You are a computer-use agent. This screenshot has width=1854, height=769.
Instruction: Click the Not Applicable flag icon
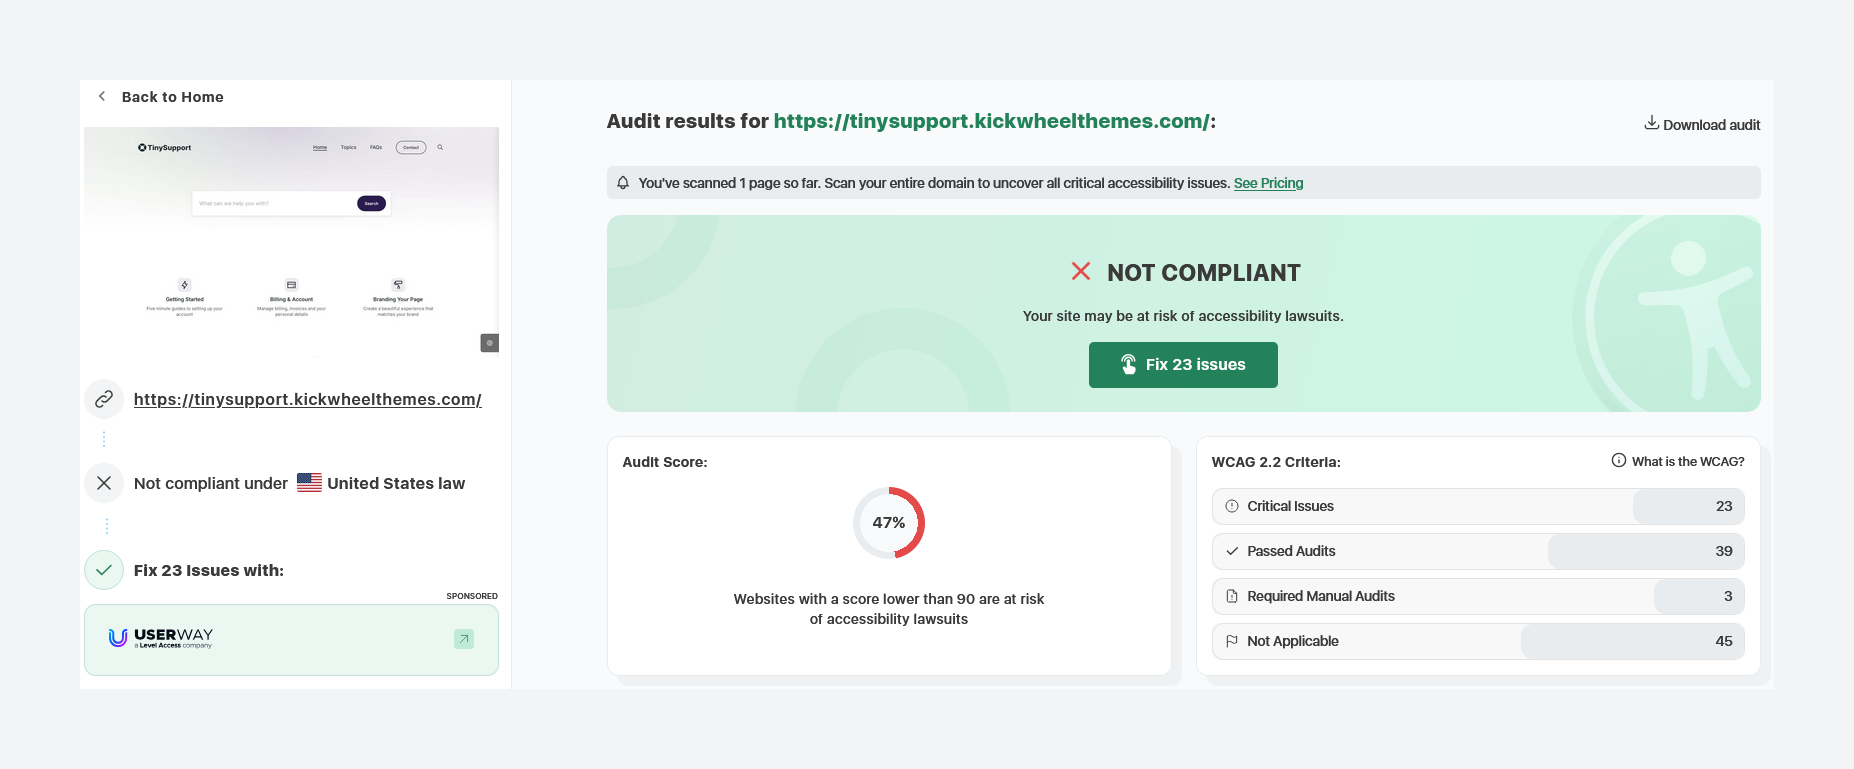pos(1232,641)
